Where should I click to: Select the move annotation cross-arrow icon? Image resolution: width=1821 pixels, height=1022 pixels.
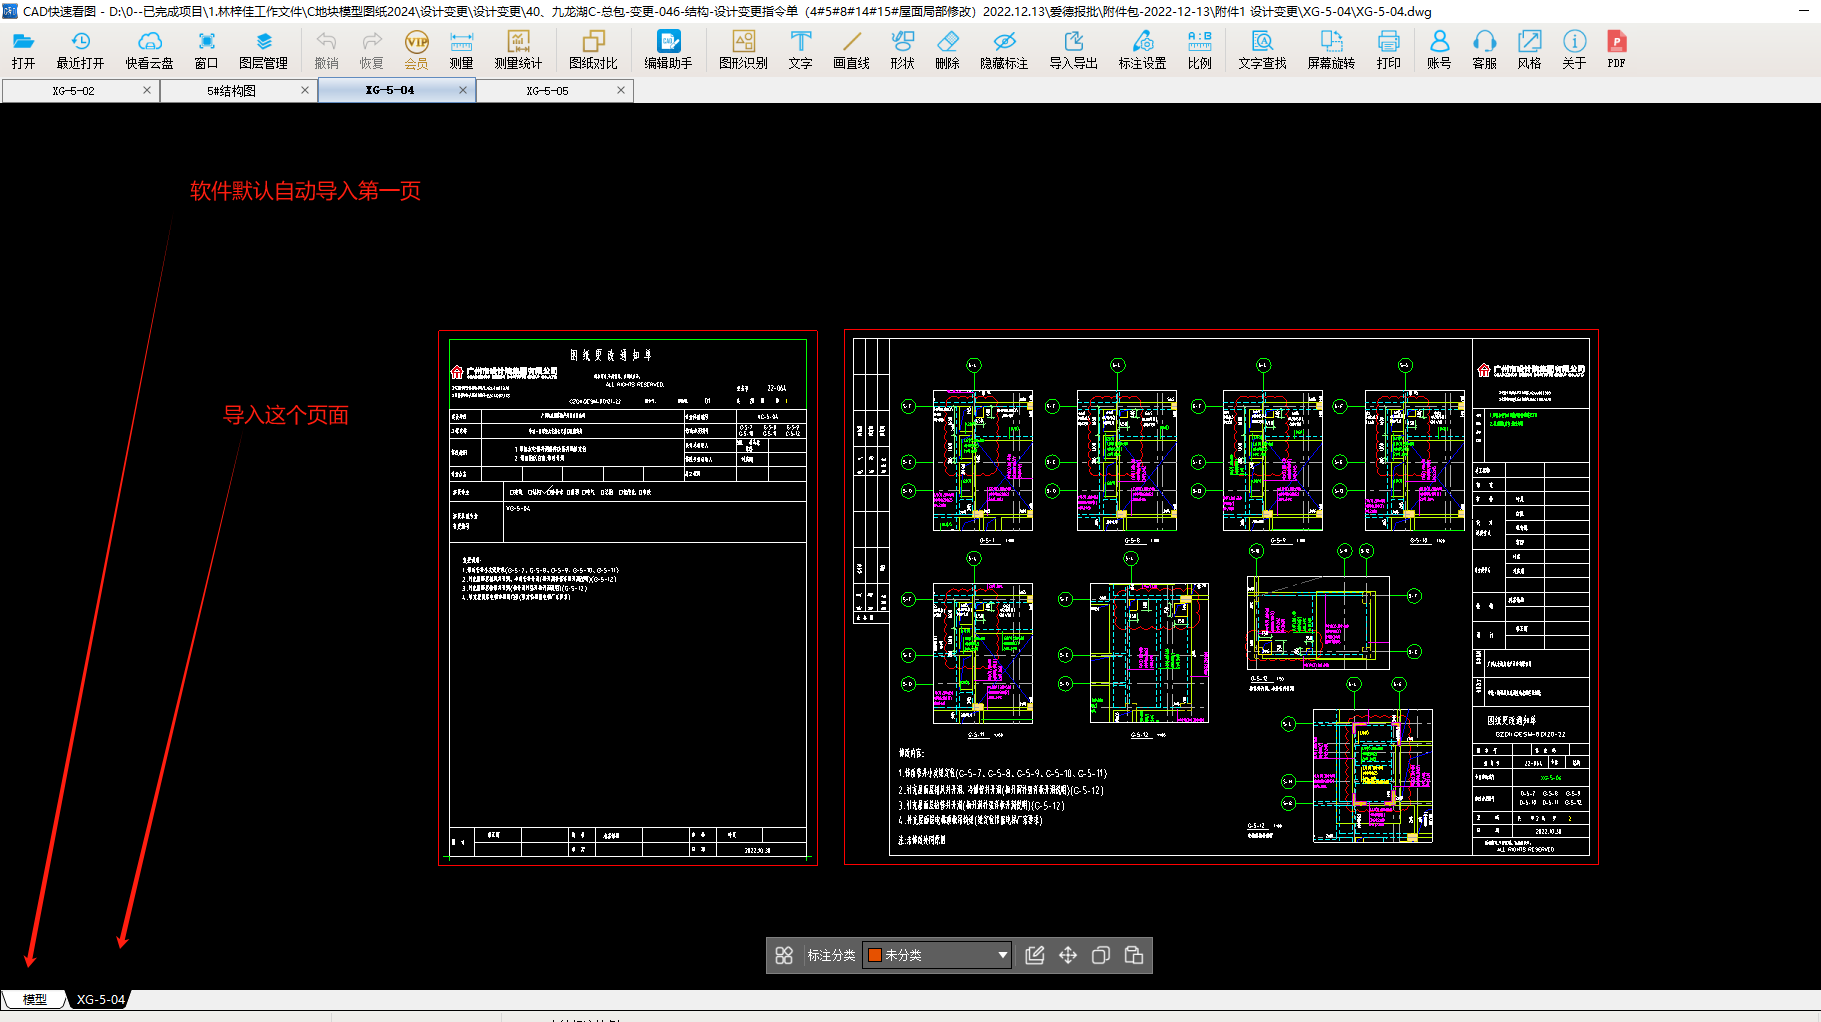[1068, 955]
